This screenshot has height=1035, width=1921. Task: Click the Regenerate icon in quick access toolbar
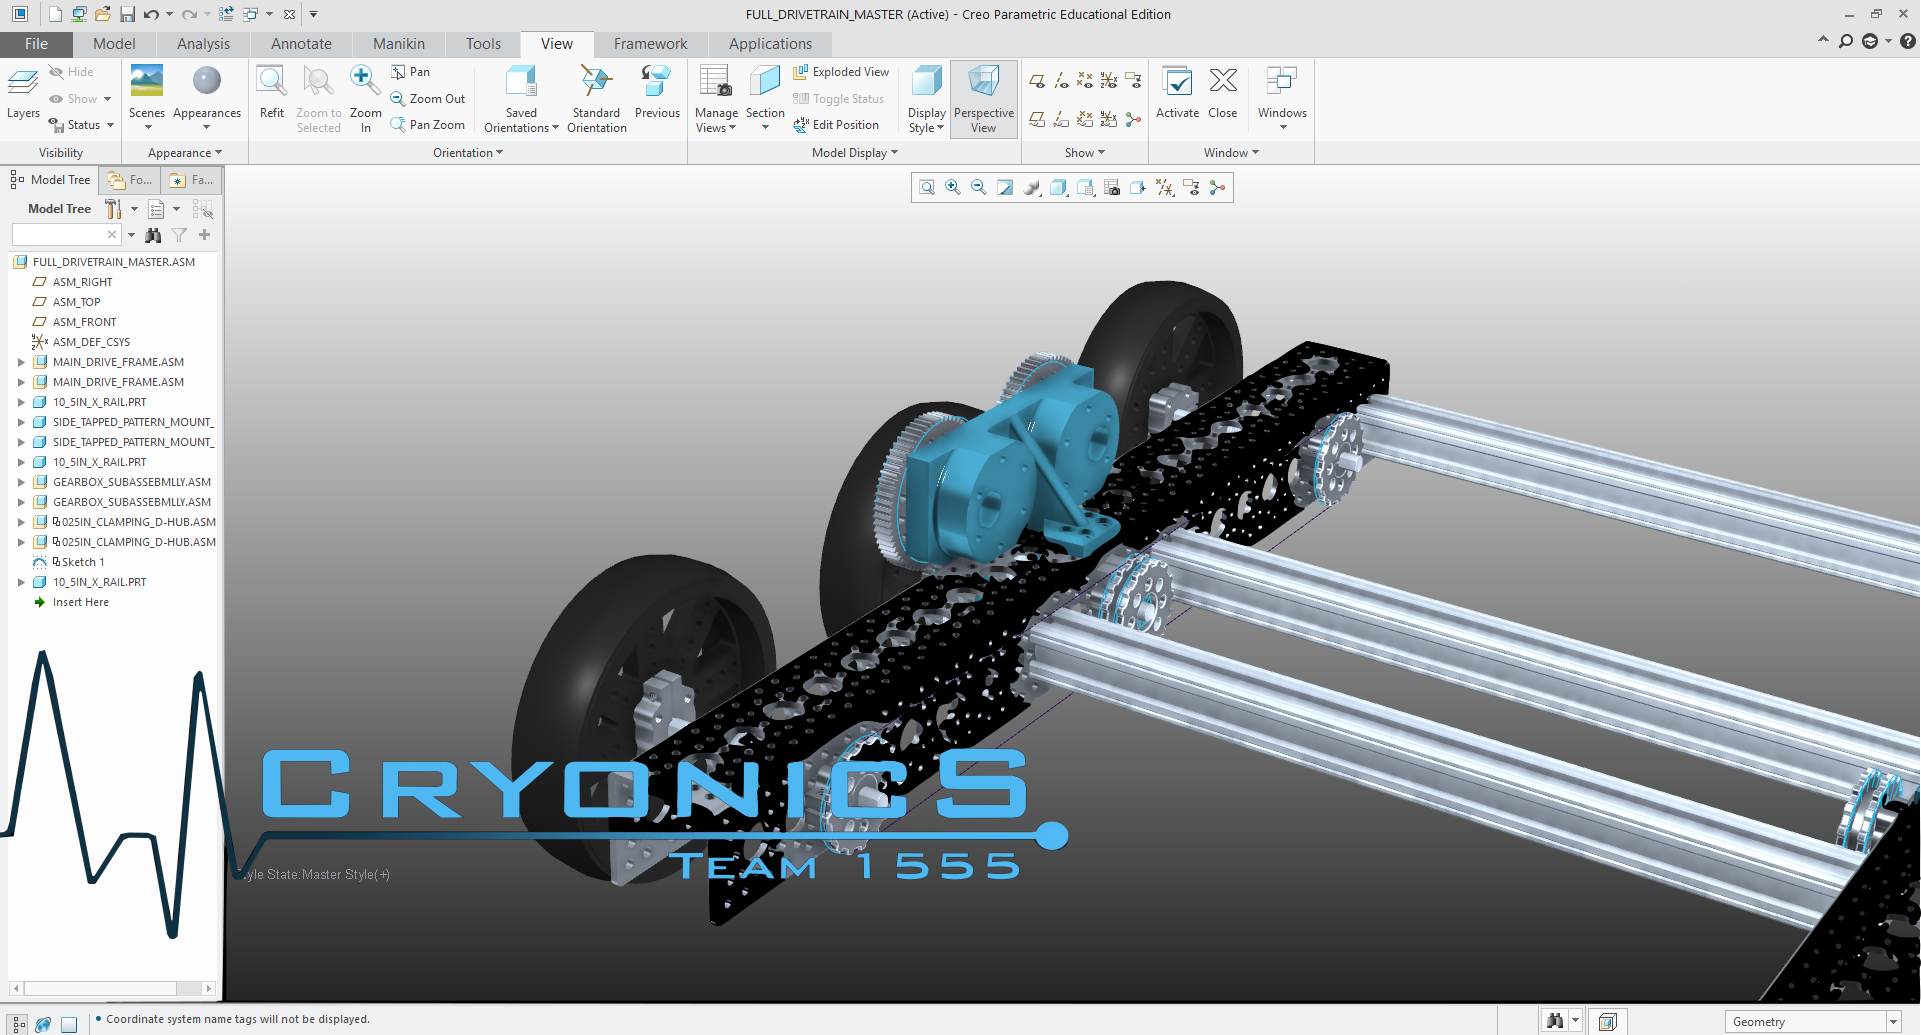pyautogui.click(x=226, y=14)
